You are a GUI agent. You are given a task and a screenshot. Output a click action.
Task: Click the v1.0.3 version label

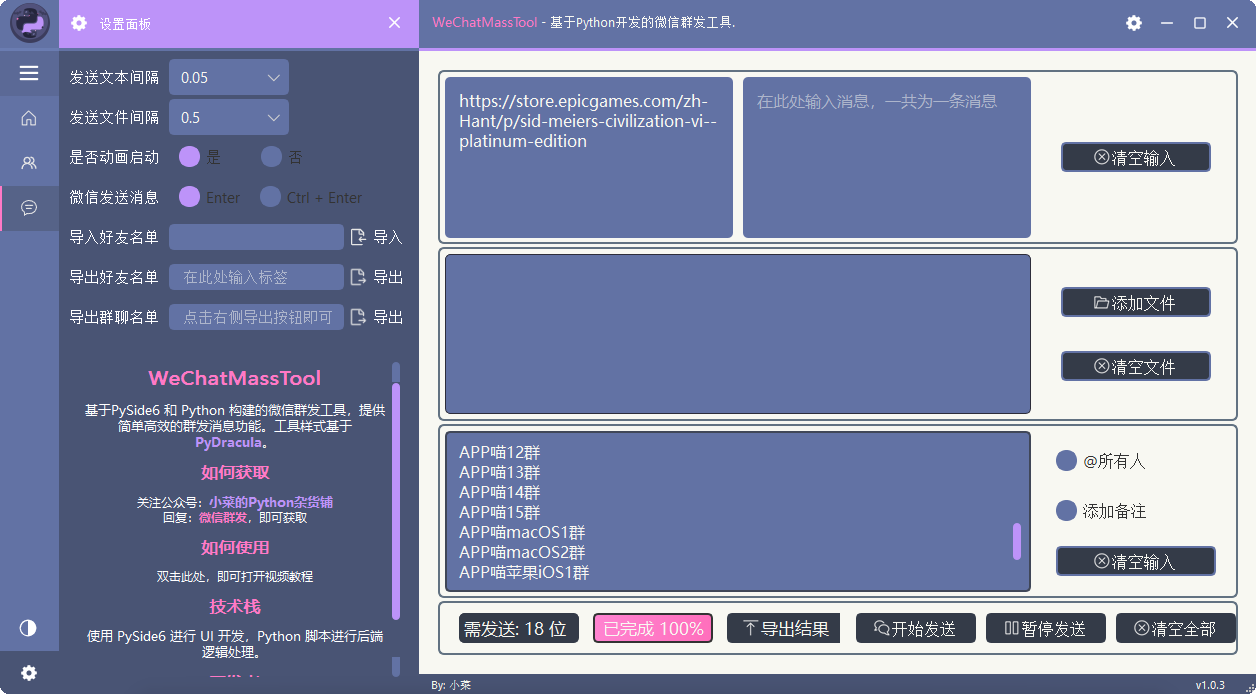pyautogui.click(x=1210, y=685)
